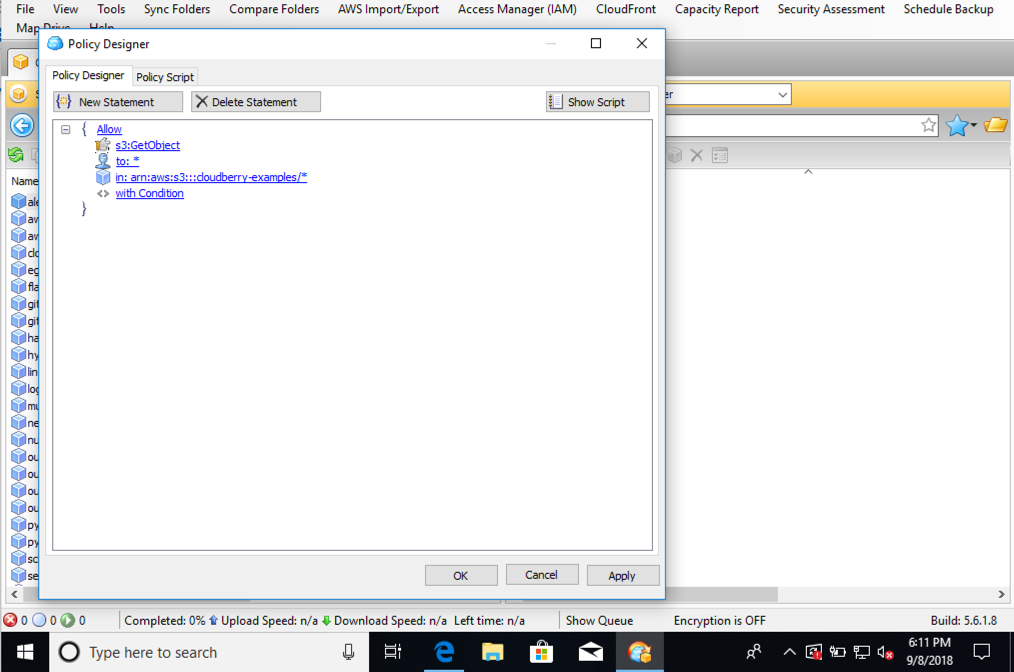The image size is (1014, 672).
Task: Click the X icon on Delete Statement button
Action: pyautogui.click(x=202, y=101)
